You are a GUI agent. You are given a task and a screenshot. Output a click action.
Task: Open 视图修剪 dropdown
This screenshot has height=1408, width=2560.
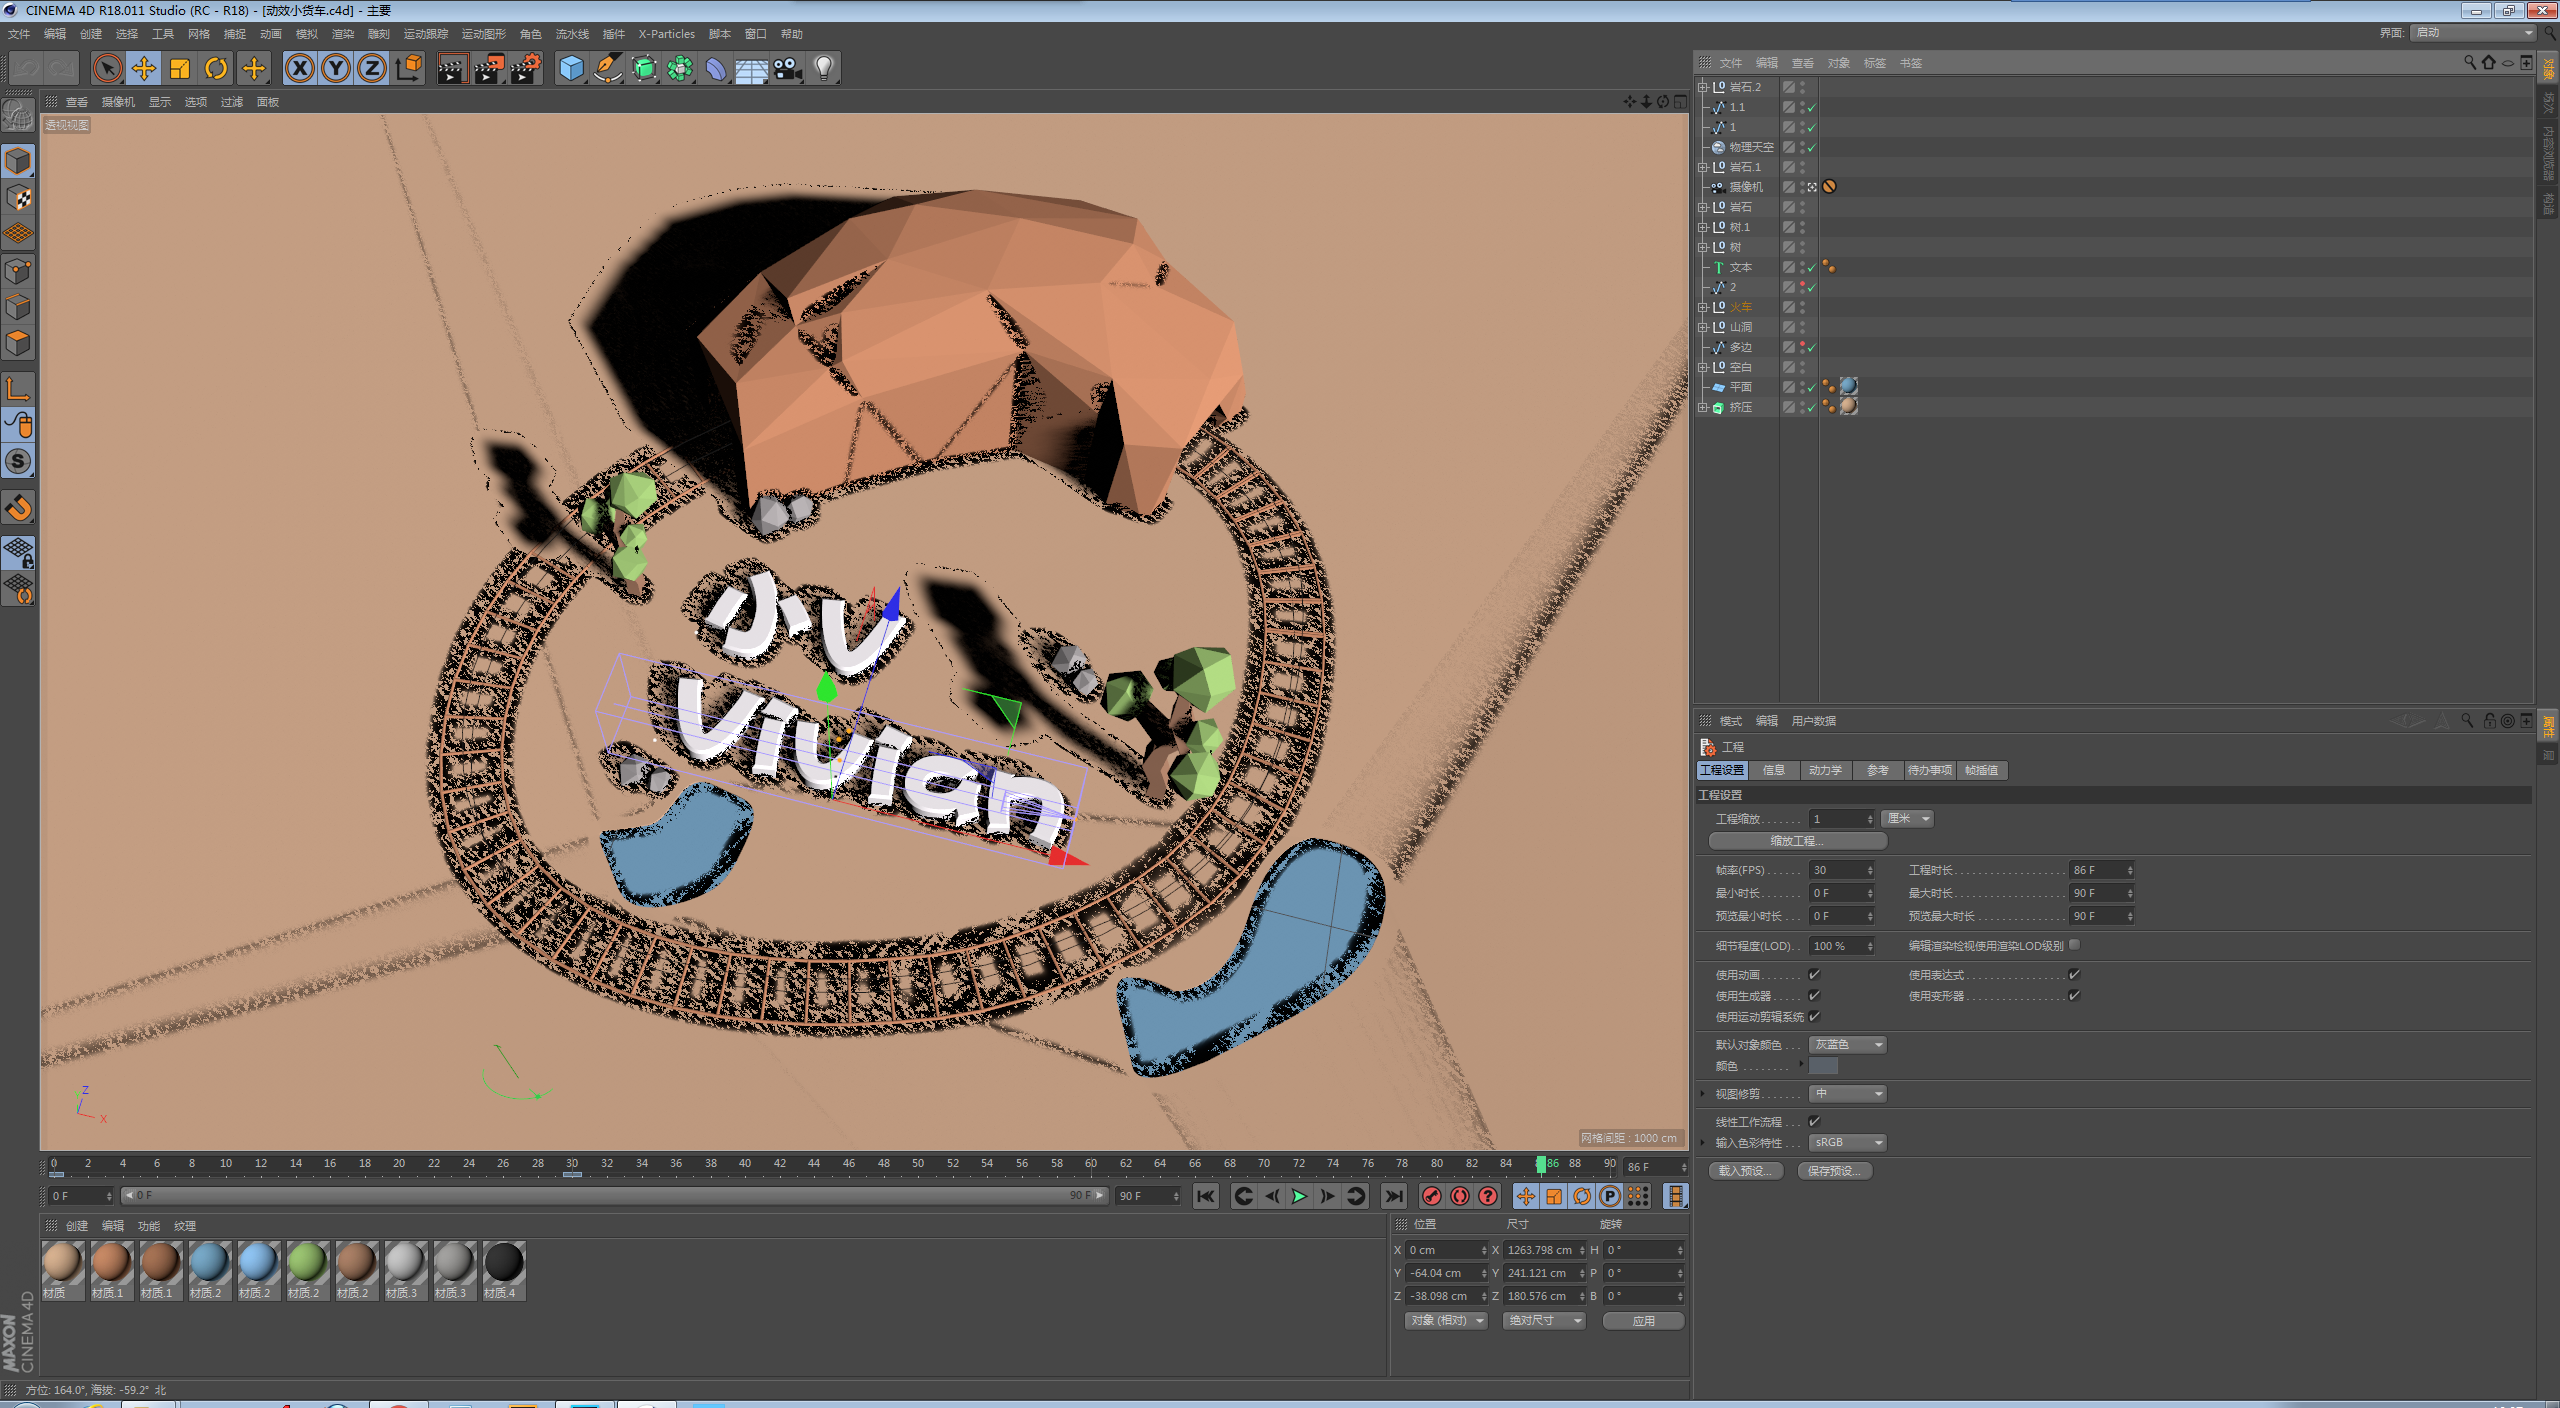click(x=1847, y=1093)
